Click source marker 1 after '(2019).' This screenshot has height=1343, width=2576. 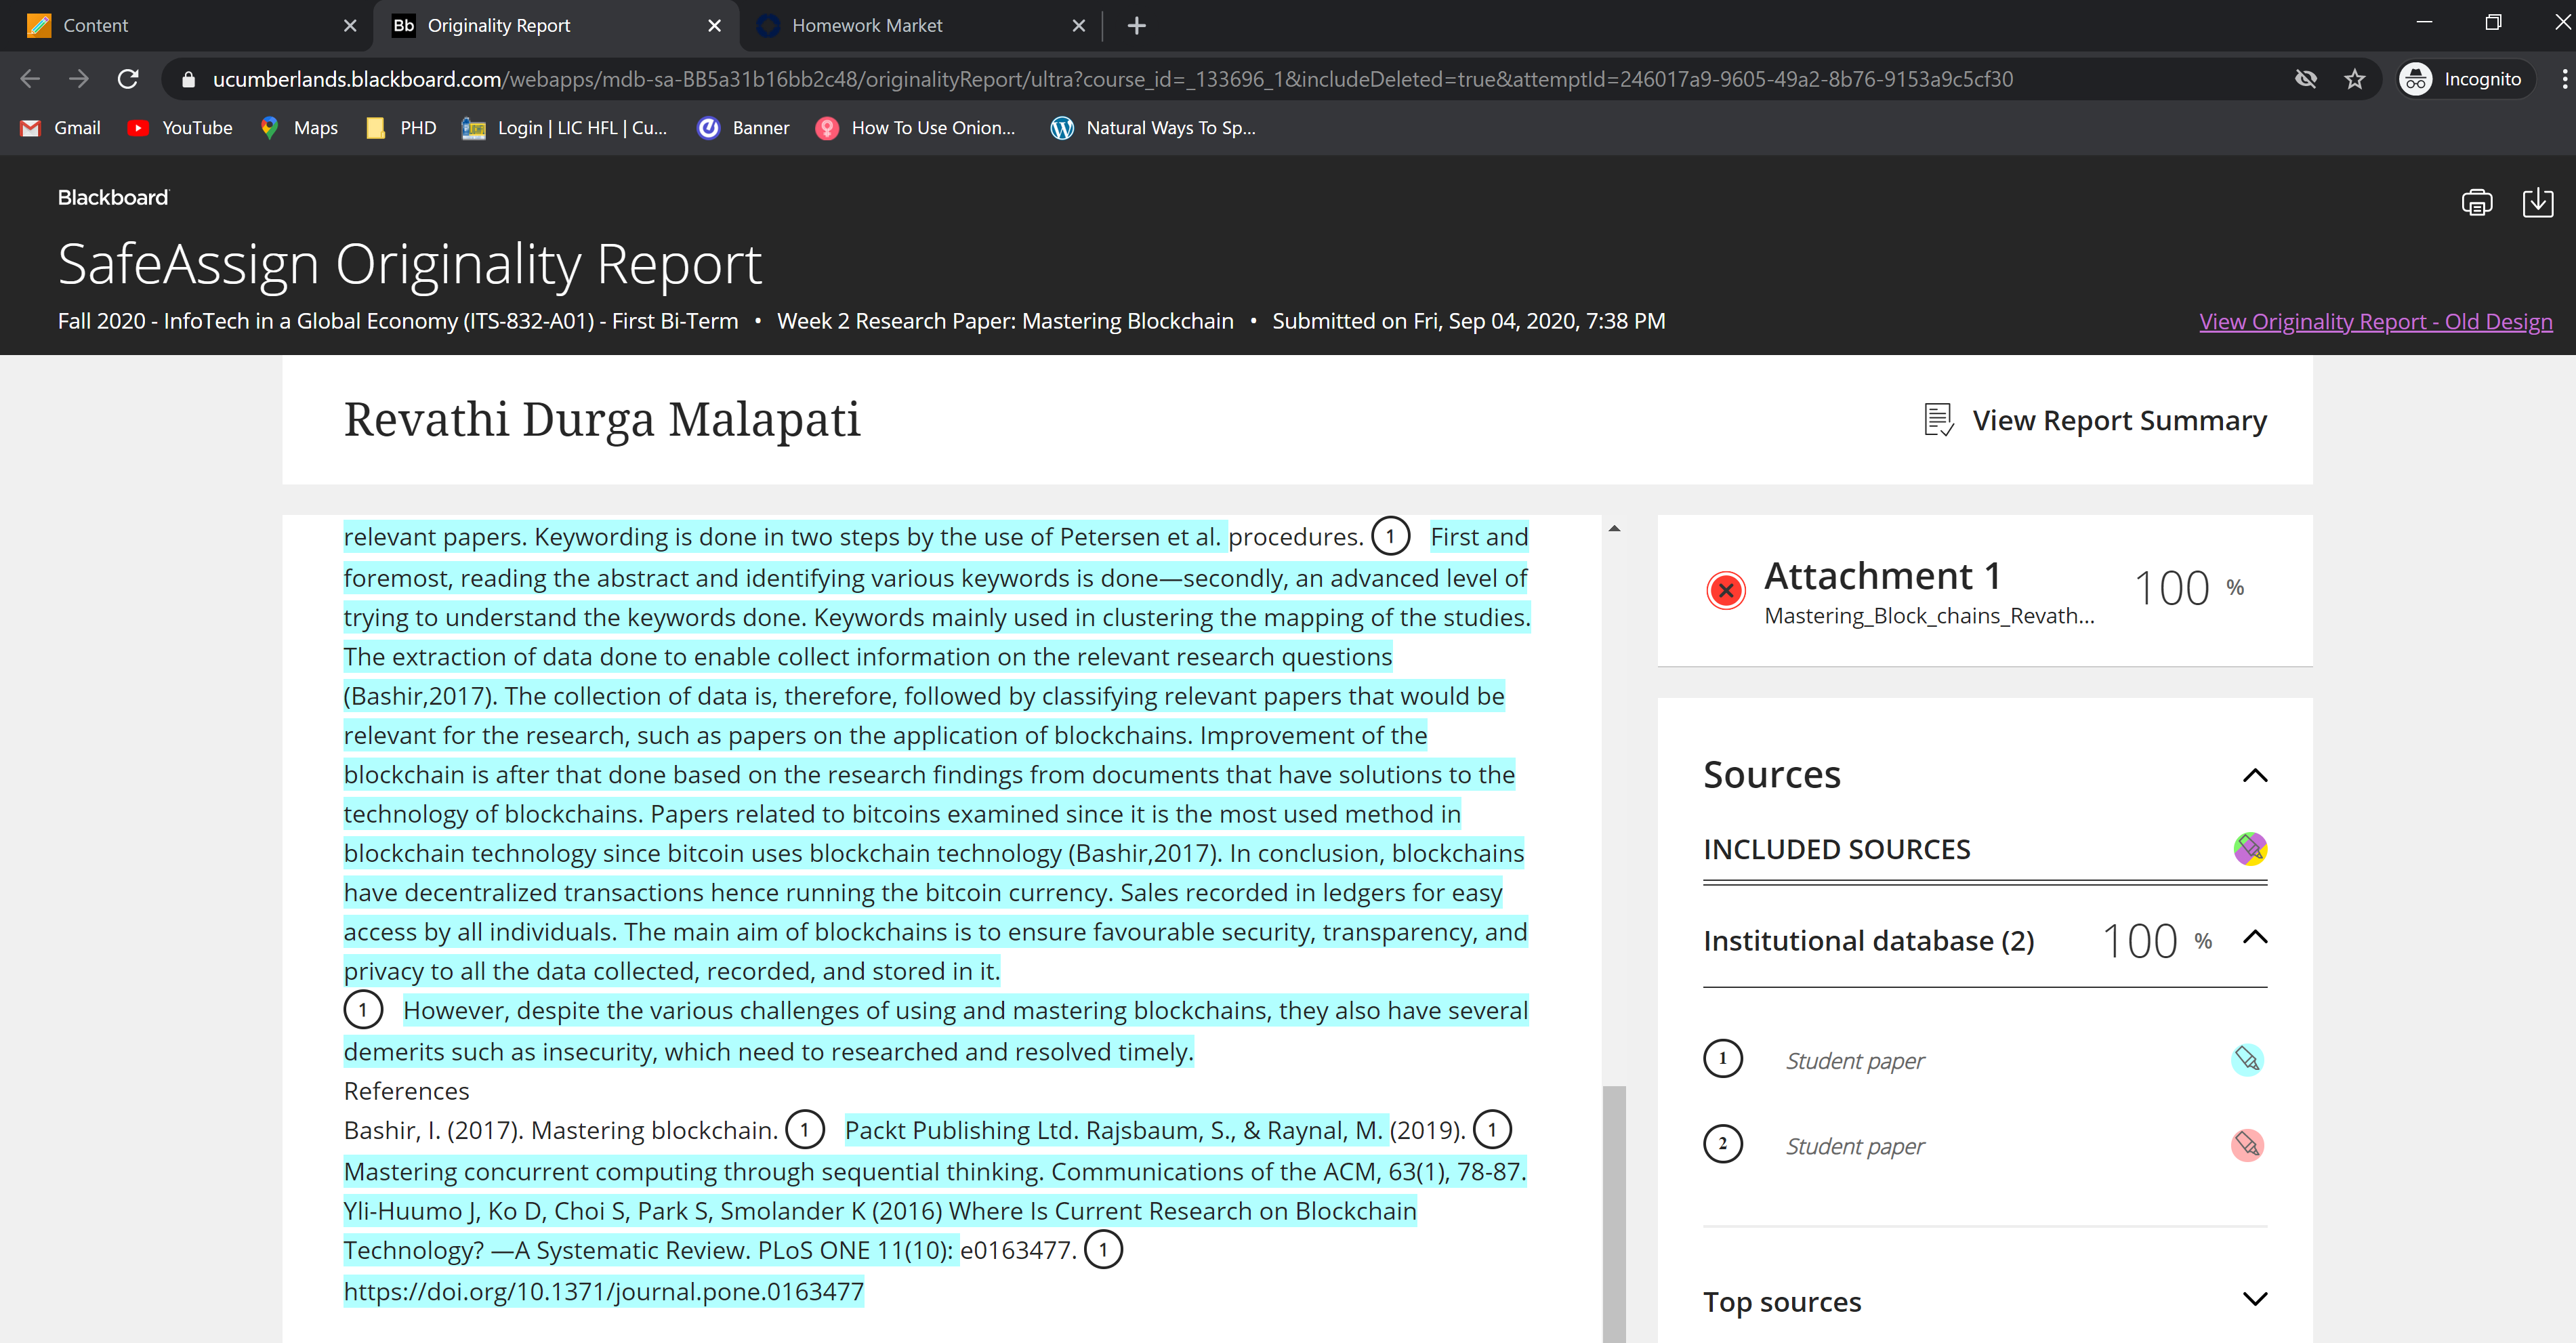[1492, 1130]
